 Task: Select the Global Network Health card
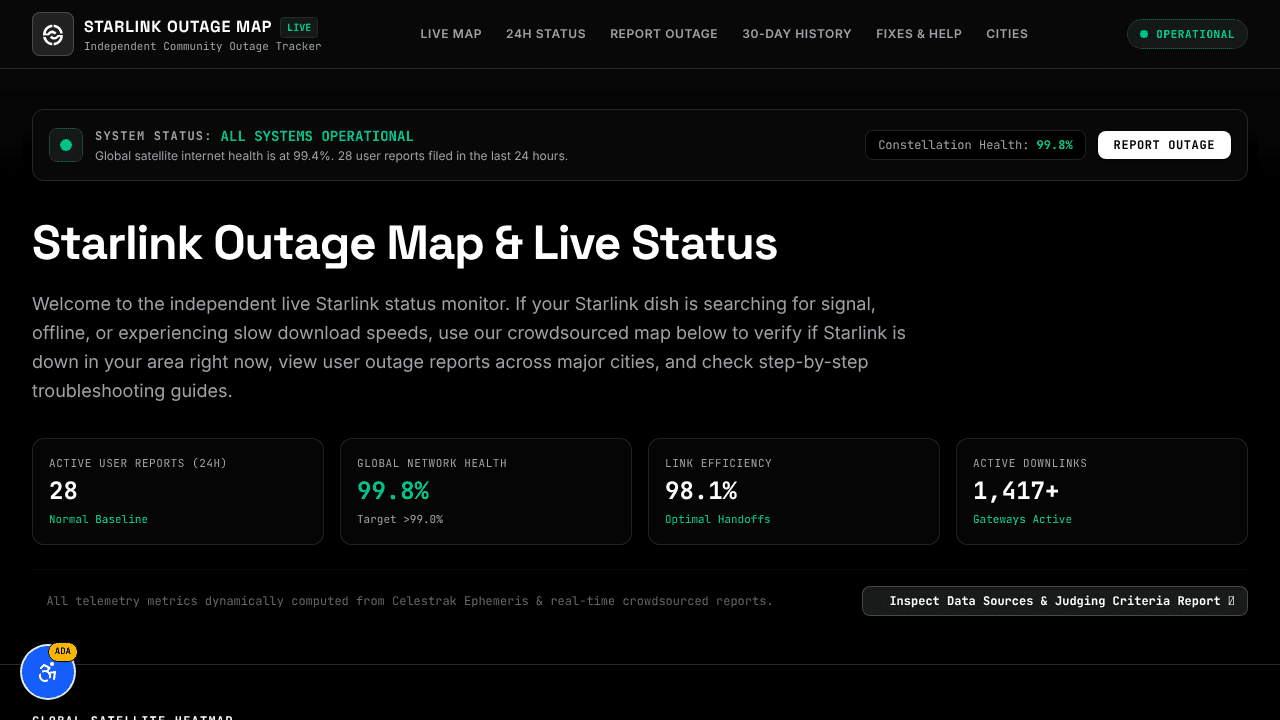coord(486,491)
